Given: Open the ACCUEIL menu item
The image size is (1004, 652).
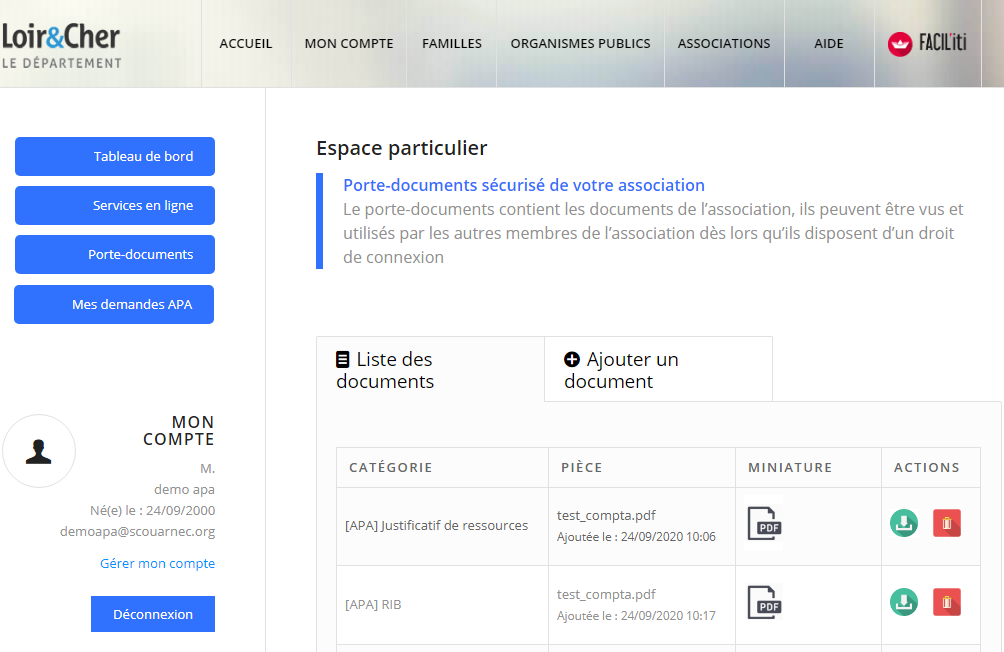Looking at the screenshot, I should coord(246,44).
